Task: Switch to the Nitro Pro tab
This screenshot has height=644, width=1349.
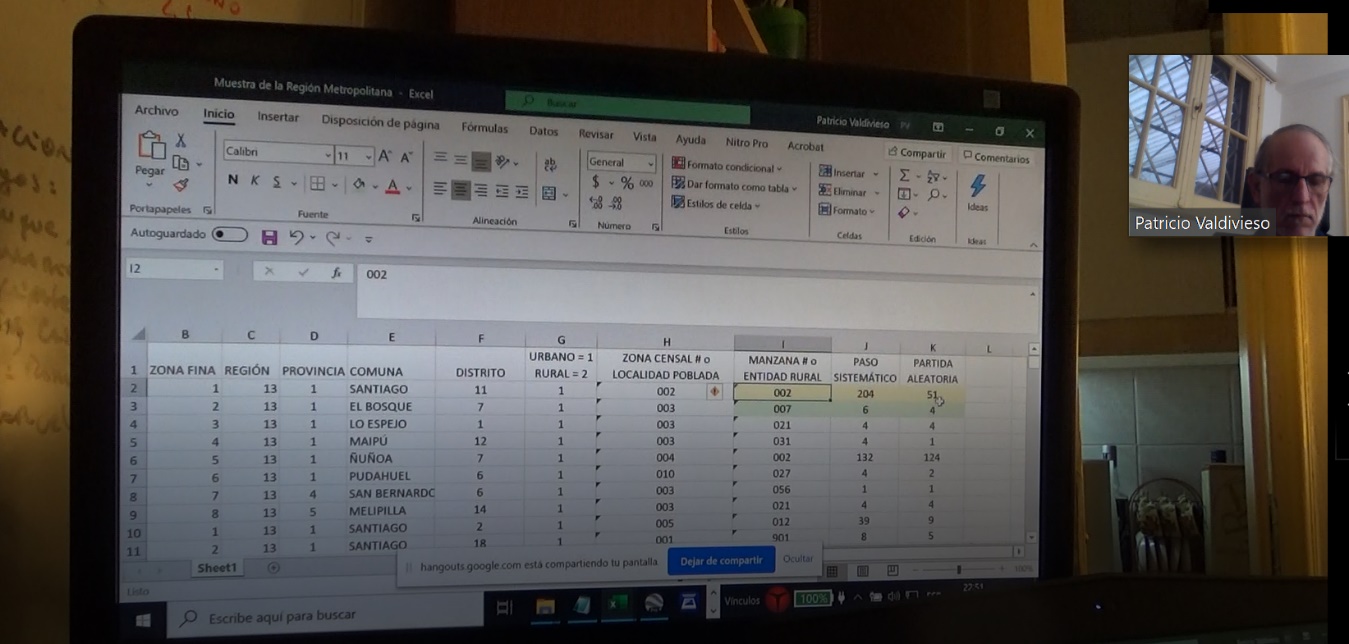Action: (747, 143)
